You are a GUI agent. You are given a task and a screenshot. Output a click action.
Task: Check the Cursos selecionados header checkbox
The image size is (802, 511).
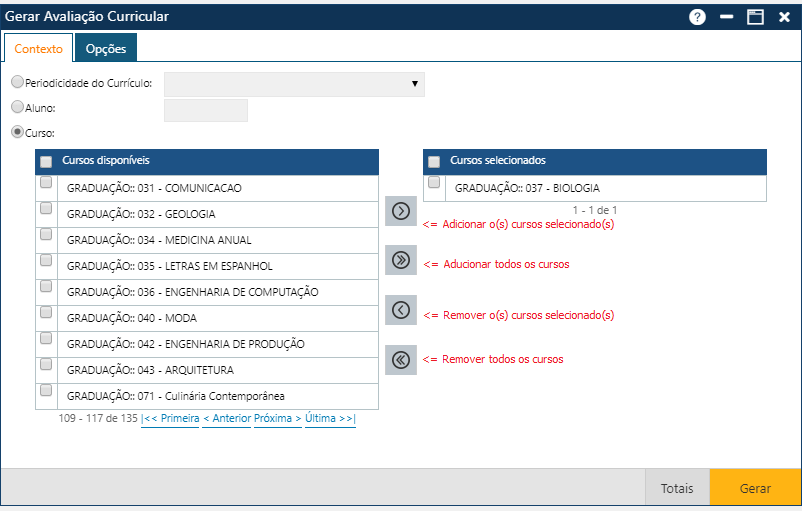tap(434, 162)
